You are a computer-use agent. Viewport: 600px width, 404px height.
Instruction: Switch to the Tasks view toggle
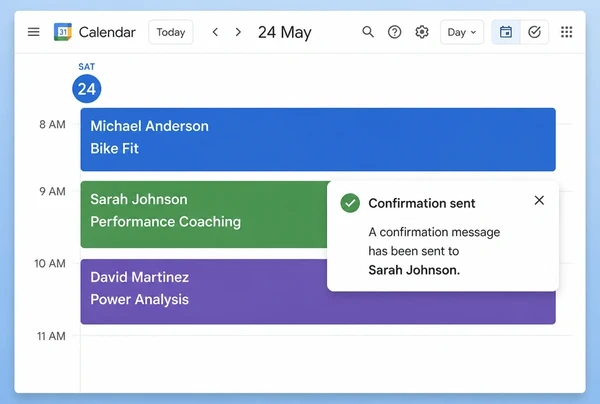pyautogui.click(x=534, y=32)
